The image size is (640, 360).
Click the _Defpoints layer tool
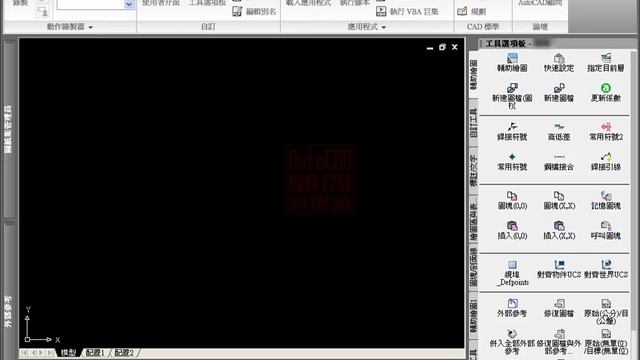512,273
